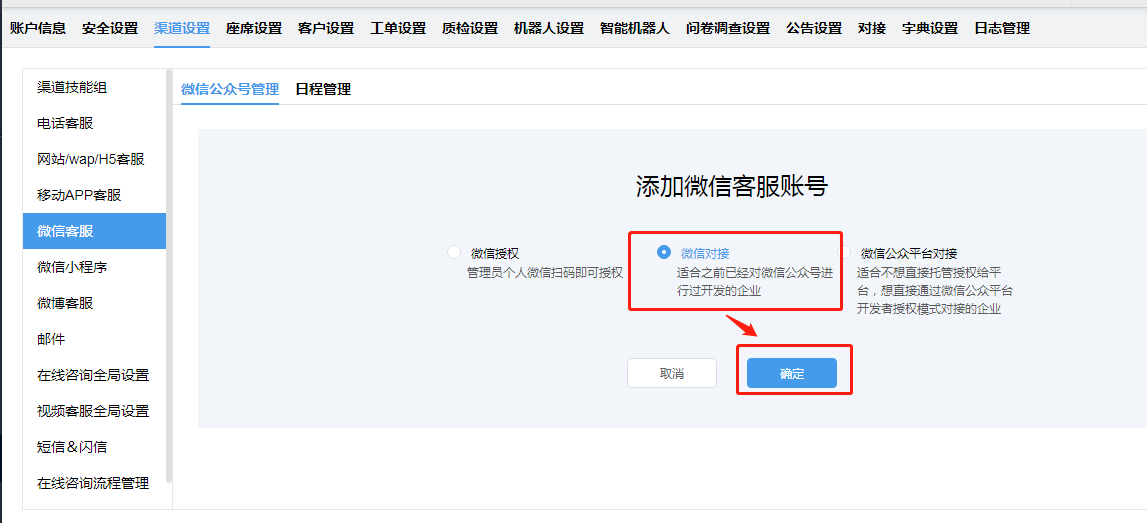Open 在线咨询流程管理 sidebar item
Screen dimensions: 1147x523
94,483
